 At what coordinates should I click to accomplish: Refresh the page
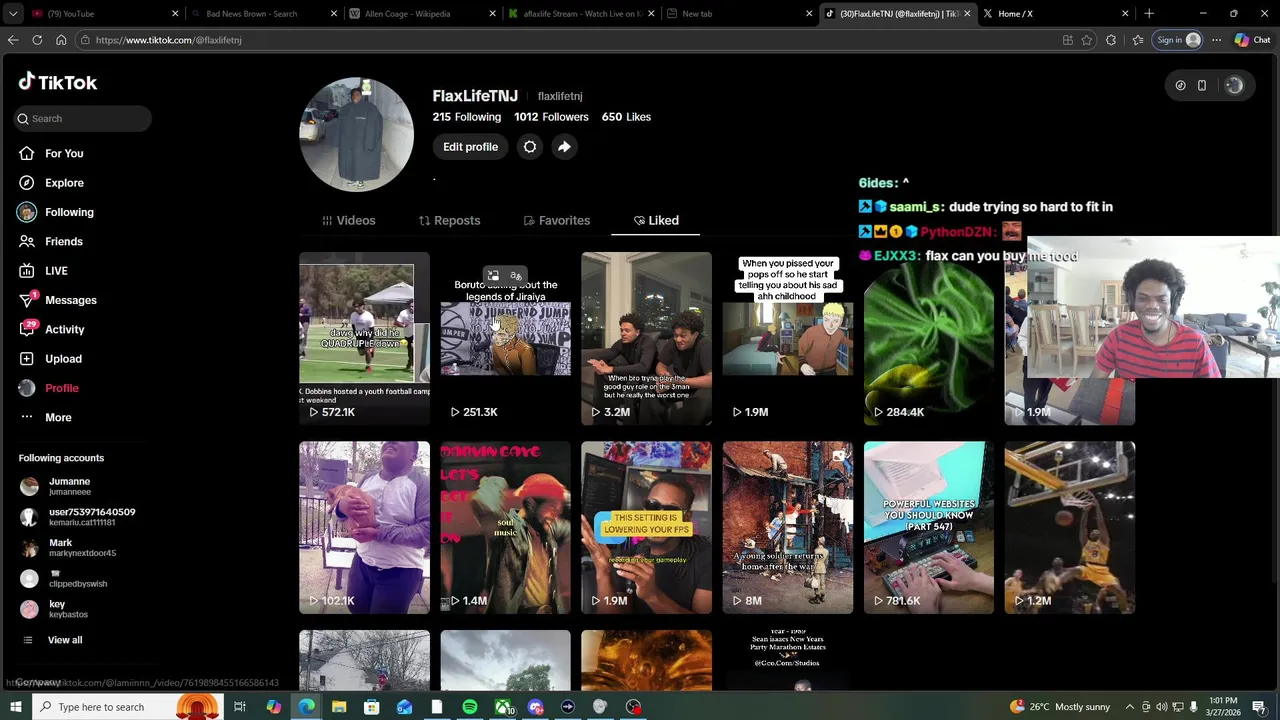[x=37, y=40]
